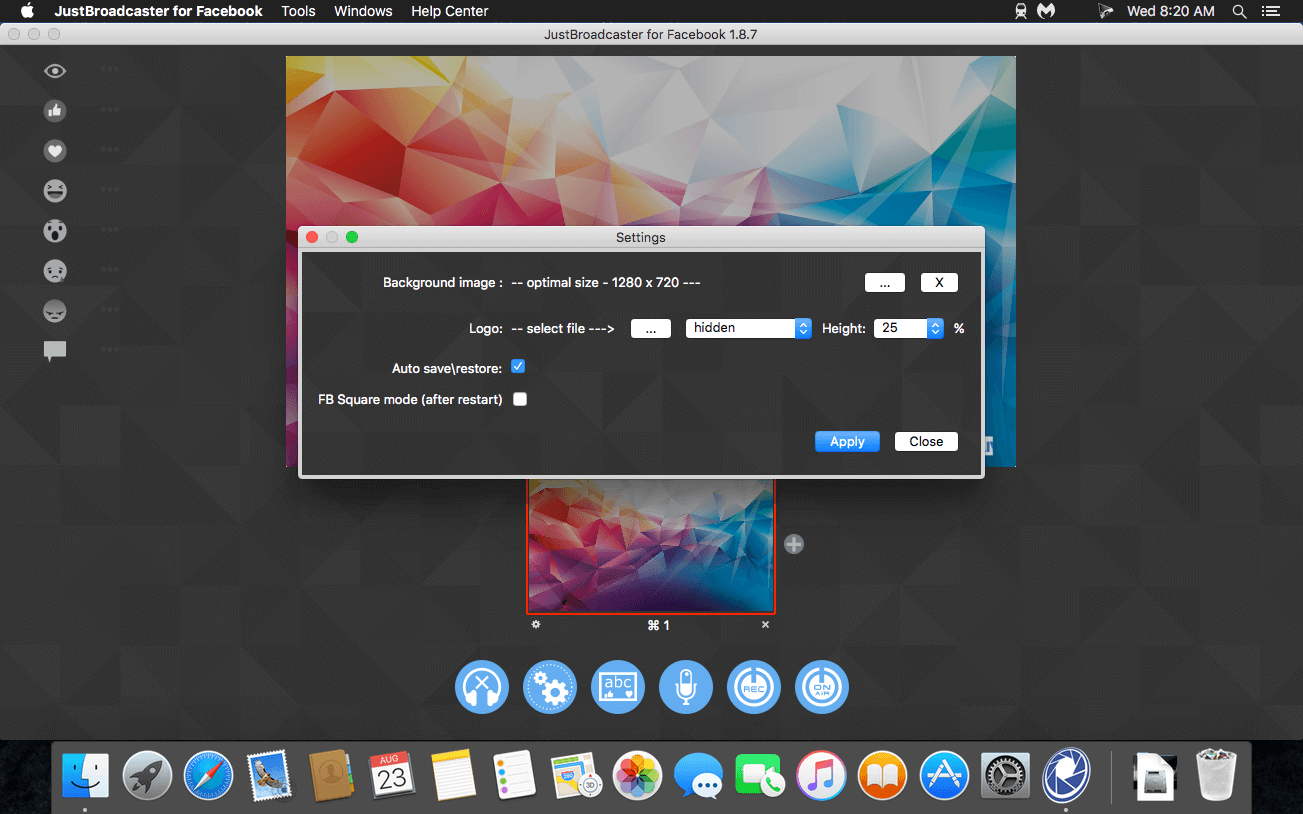
Task: Go live with the ON AIR button
Action: [822, 687]
